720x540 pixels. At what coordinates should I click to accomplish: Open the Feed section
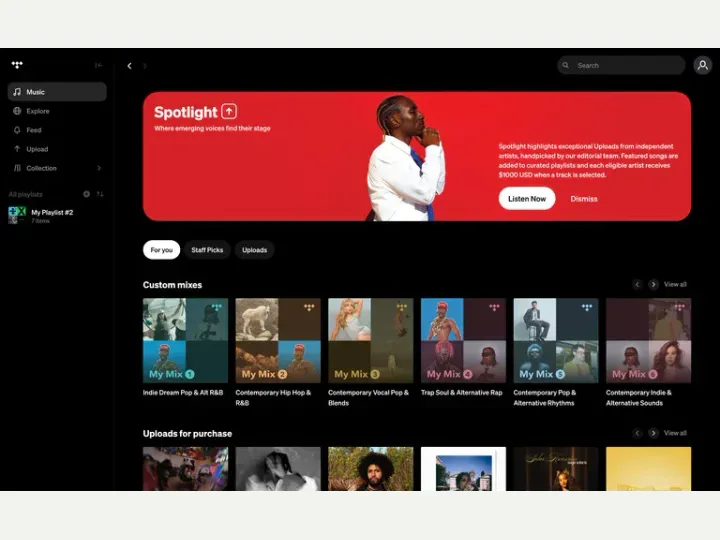[x=57, y=130]
